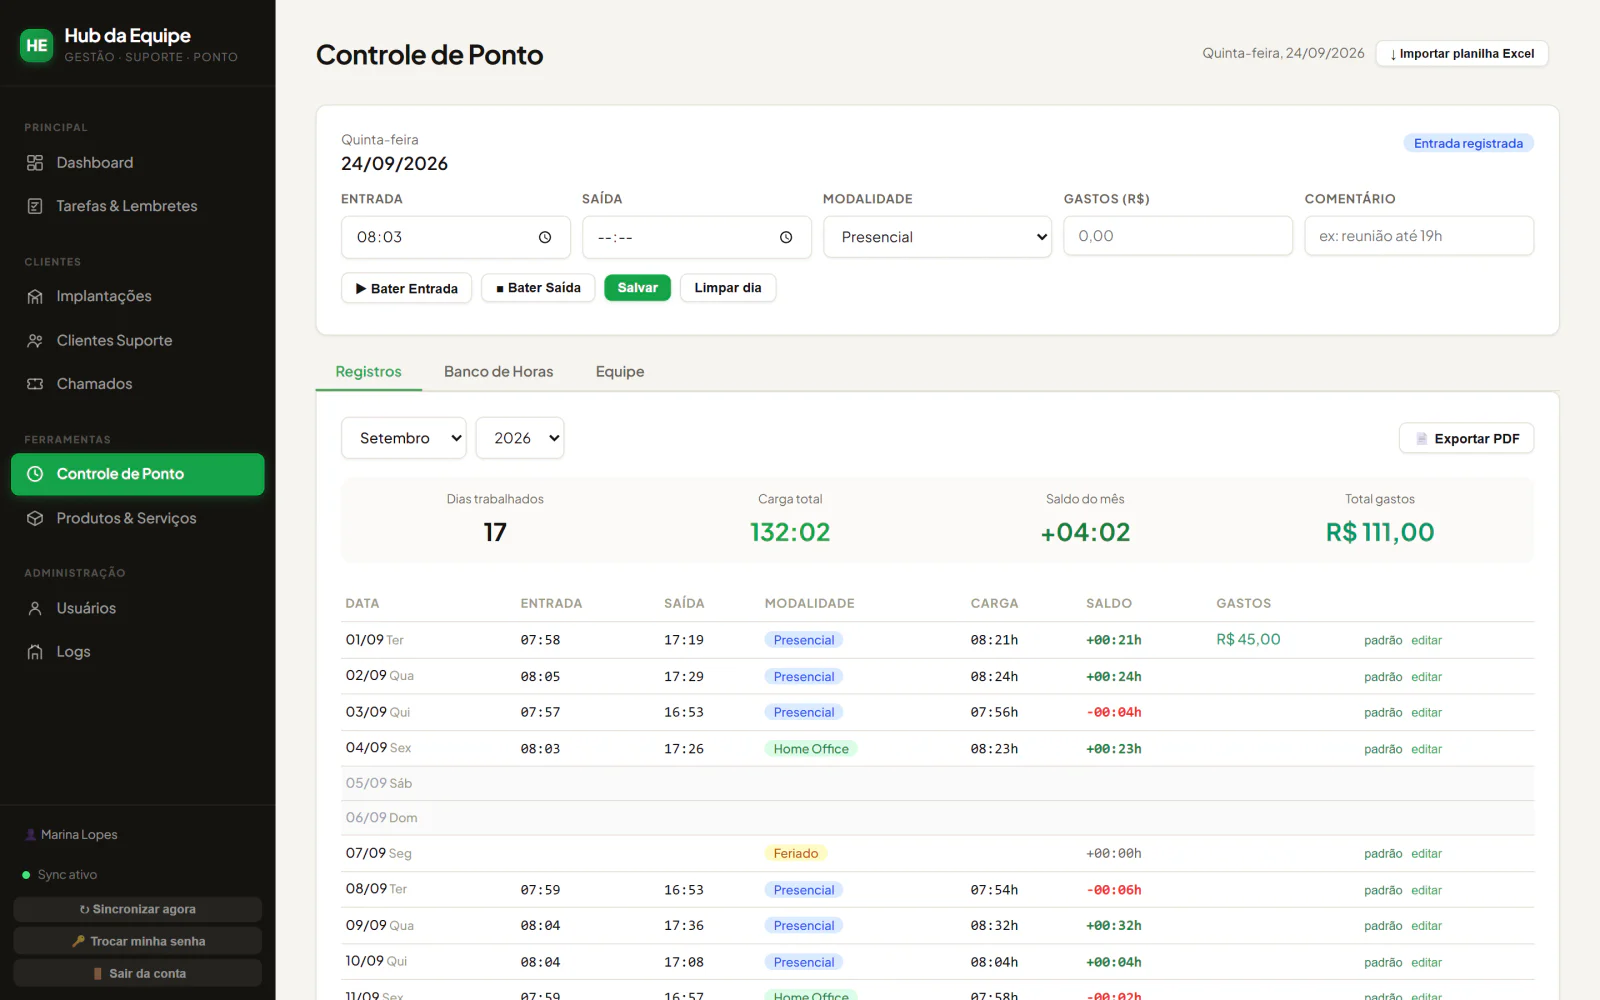The height and width of the screenshot is (1000, 1600).
Task: Click the Limpar dia button
Action: 728,288
